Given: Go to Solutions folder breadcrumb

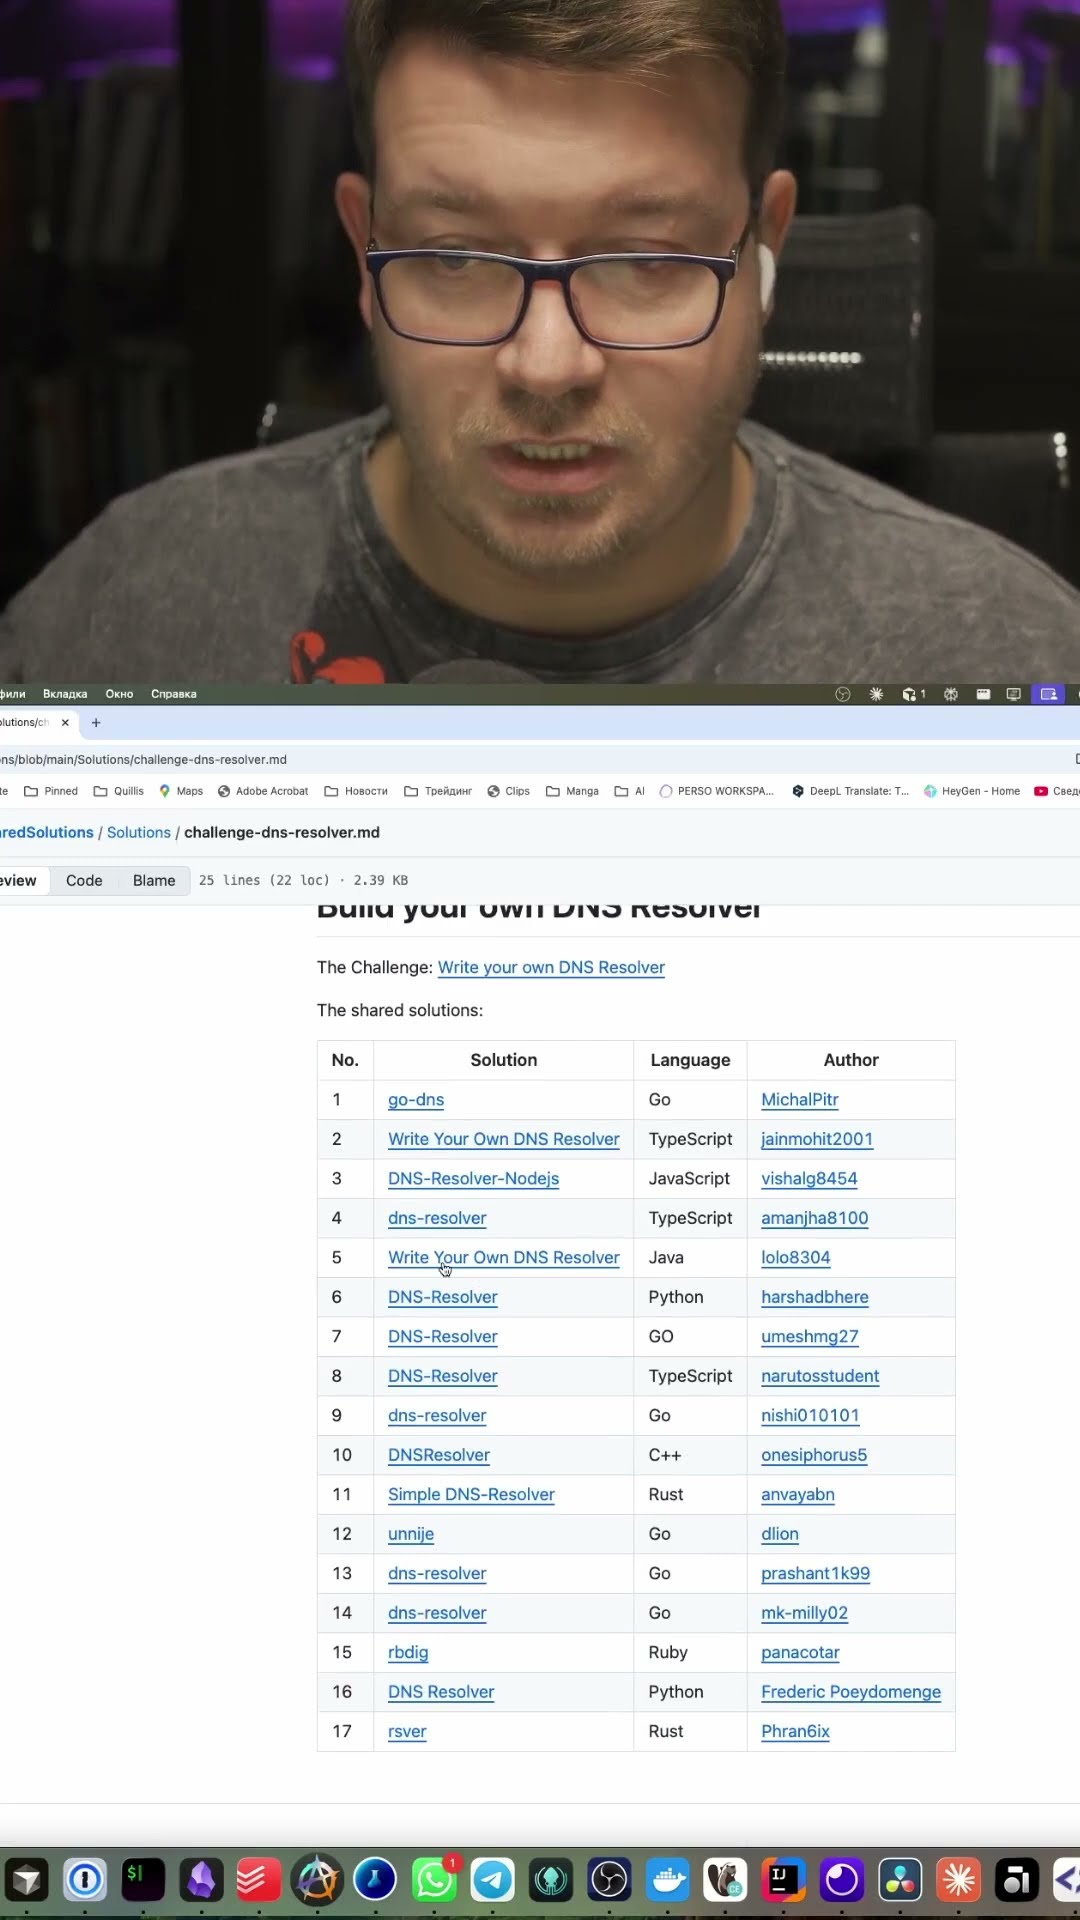Looking at the screenshot, I should pos(139,832).
